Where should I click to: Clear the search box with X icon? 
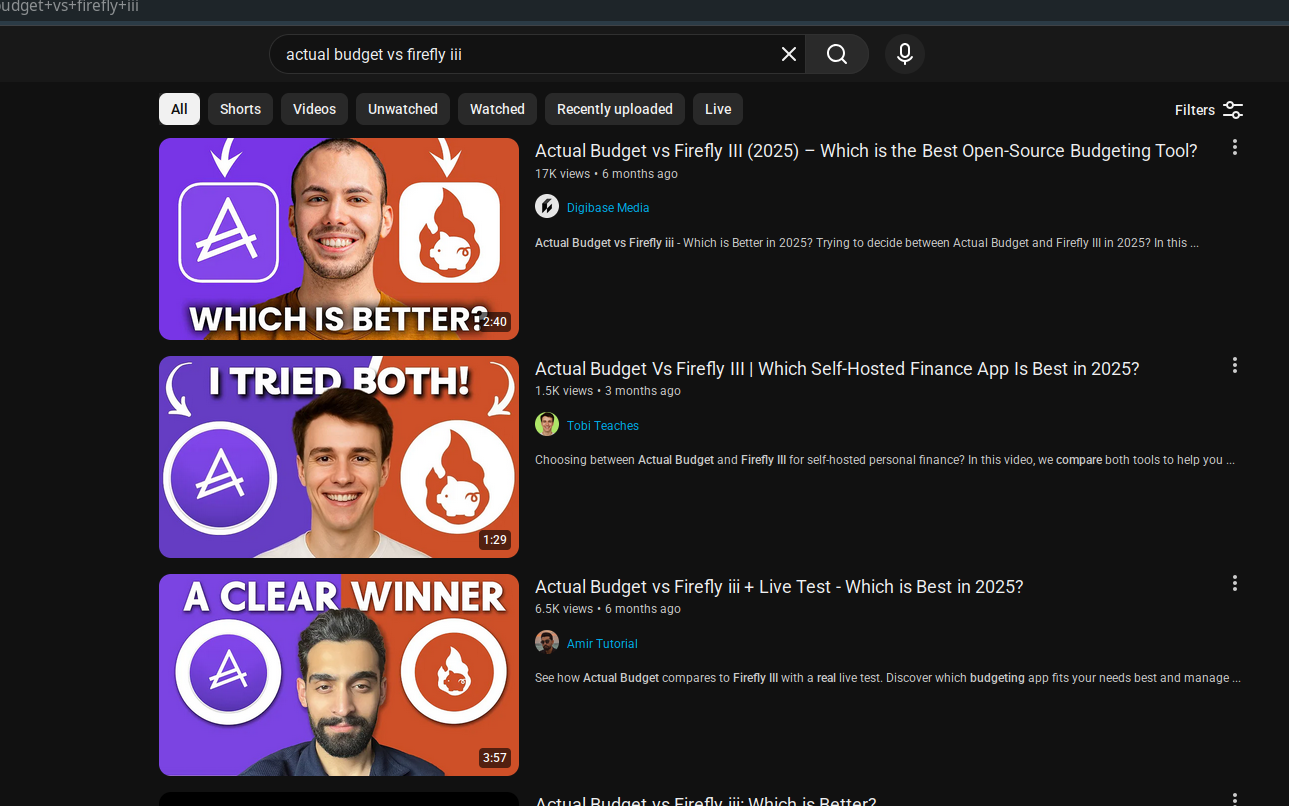788,54
